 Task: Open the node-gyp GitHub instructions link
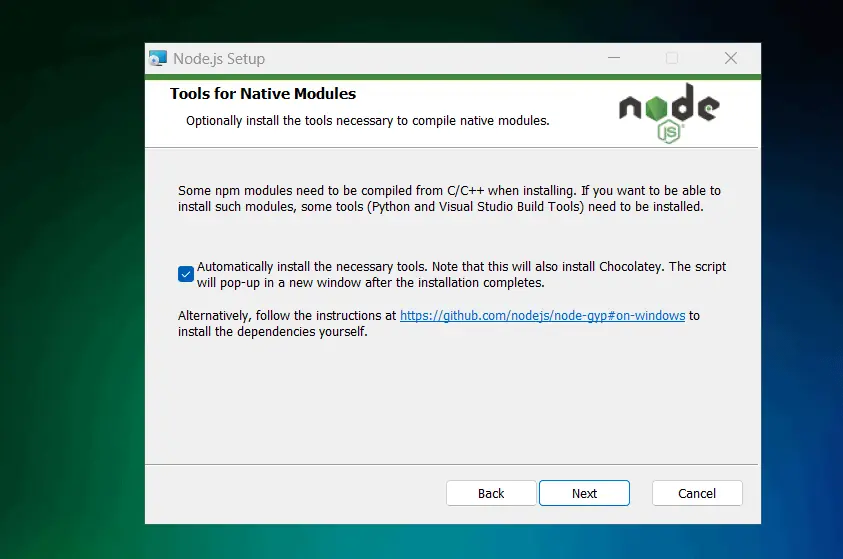coord(542,316)
